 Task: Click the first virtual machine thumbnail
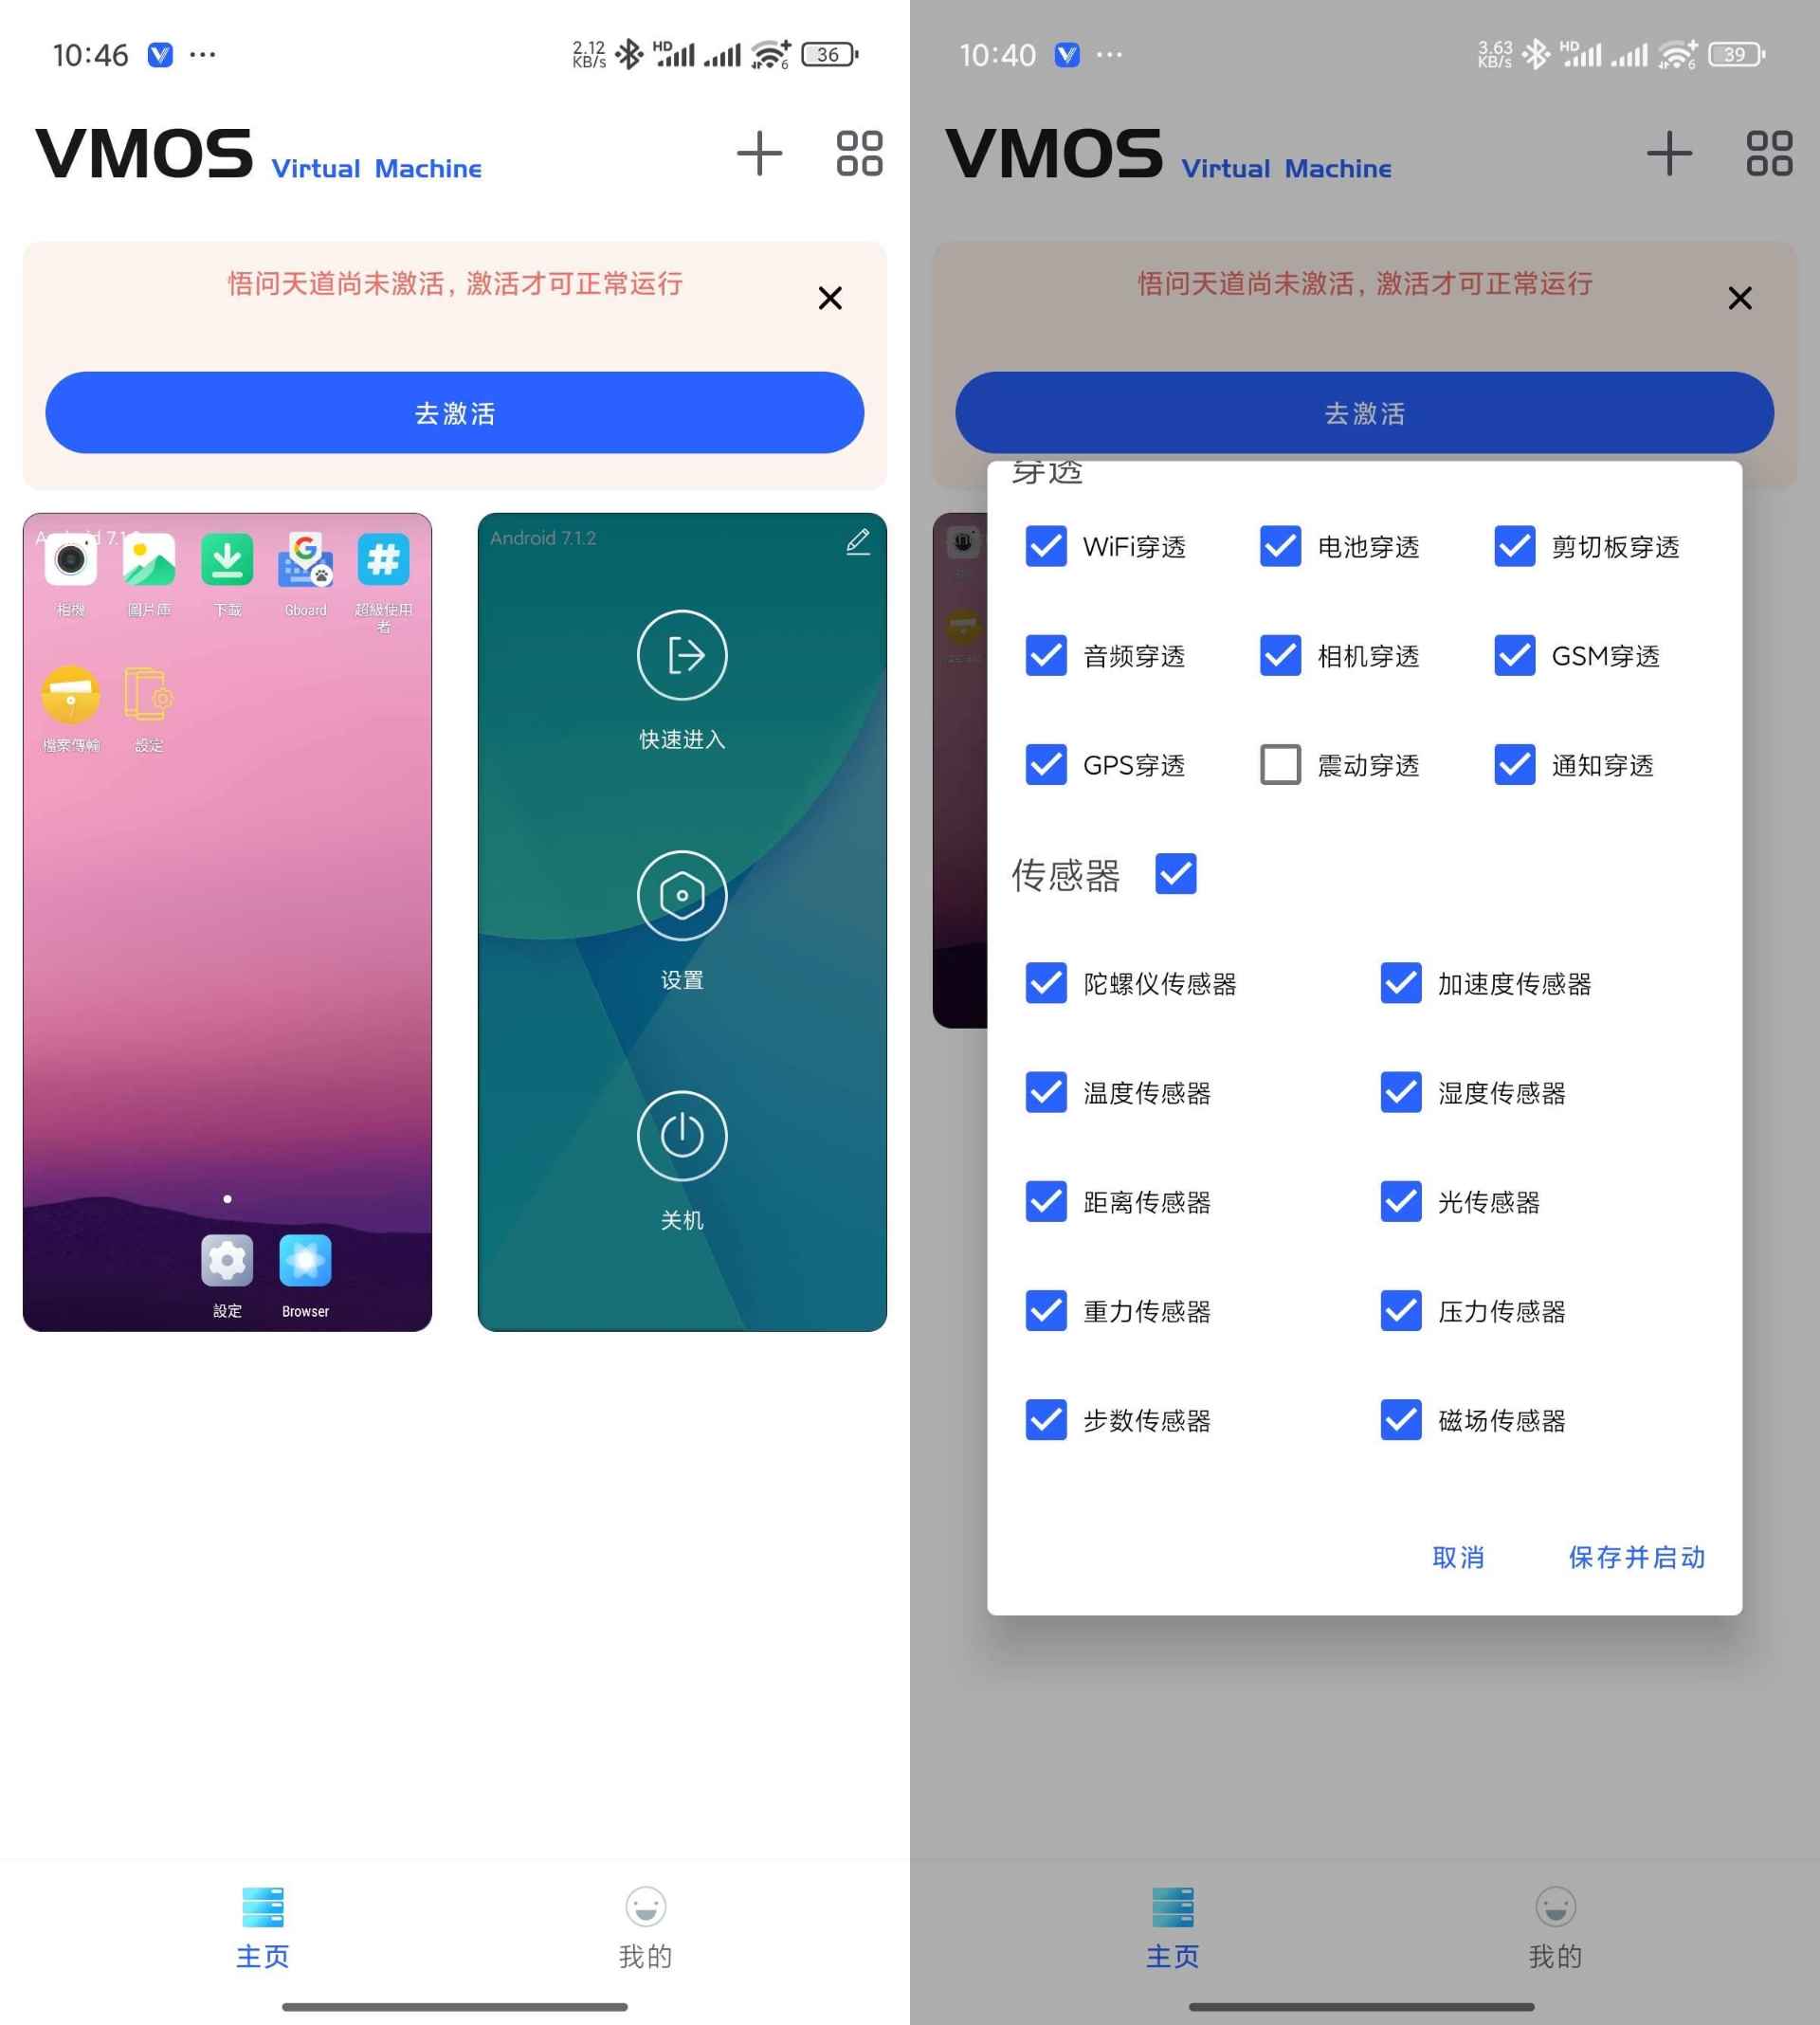coord(227,921)
